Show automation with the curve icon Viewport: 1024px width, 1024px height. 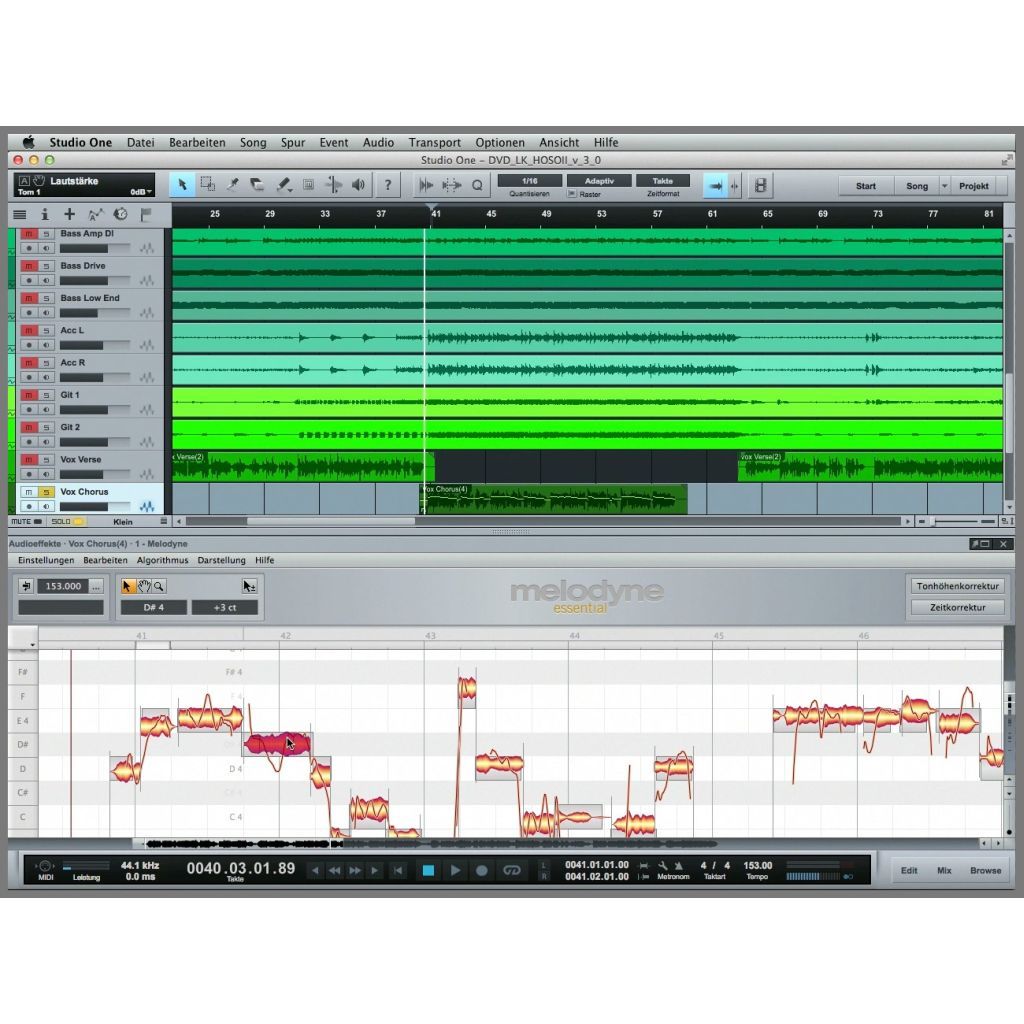(95, 214)
